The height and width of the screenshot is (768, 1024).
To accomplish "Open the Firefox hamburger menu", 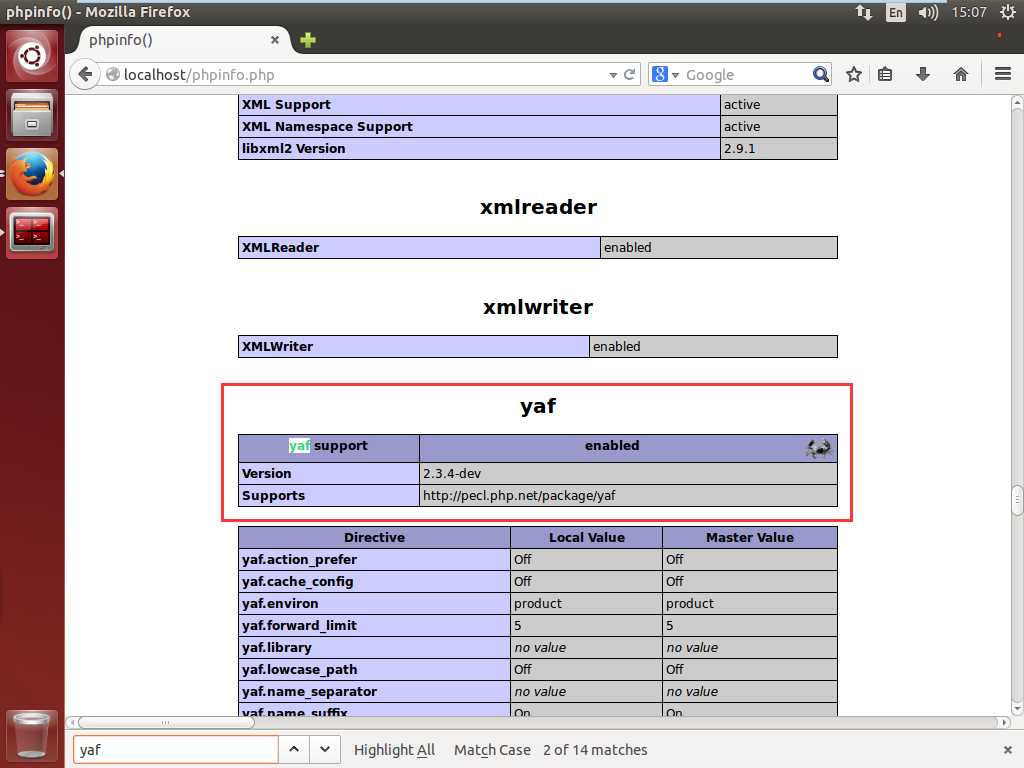I will coord(1003,74).
